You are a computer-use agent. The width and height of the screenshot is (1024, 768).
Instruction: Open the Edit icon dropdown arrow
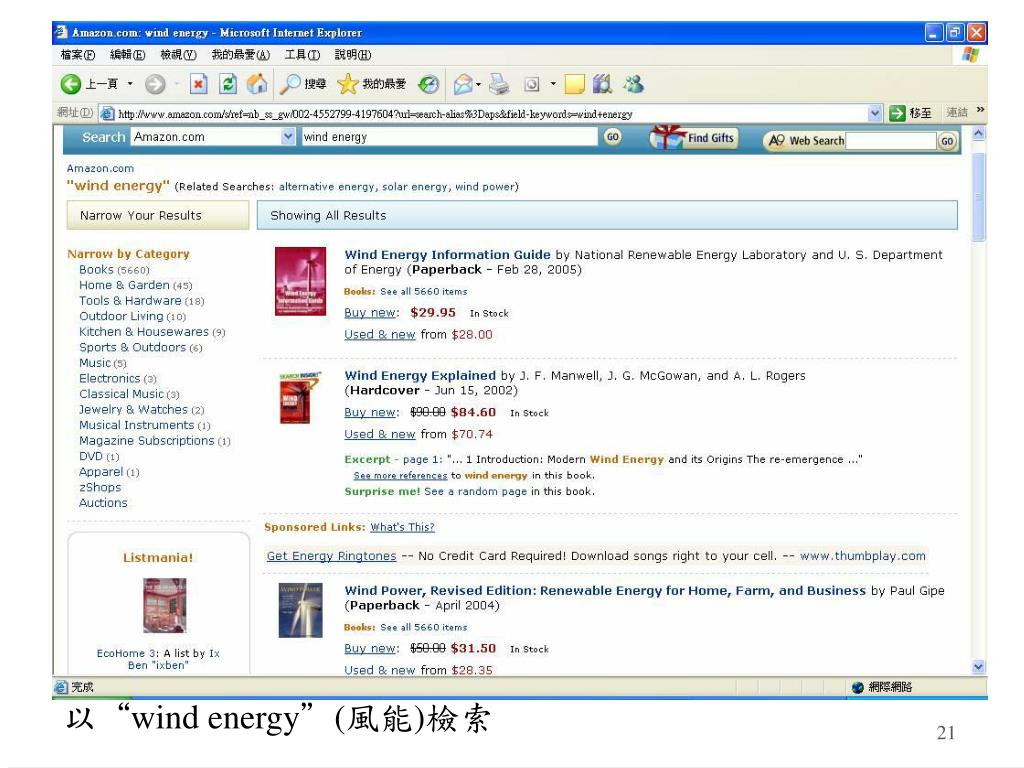[553, 84]
